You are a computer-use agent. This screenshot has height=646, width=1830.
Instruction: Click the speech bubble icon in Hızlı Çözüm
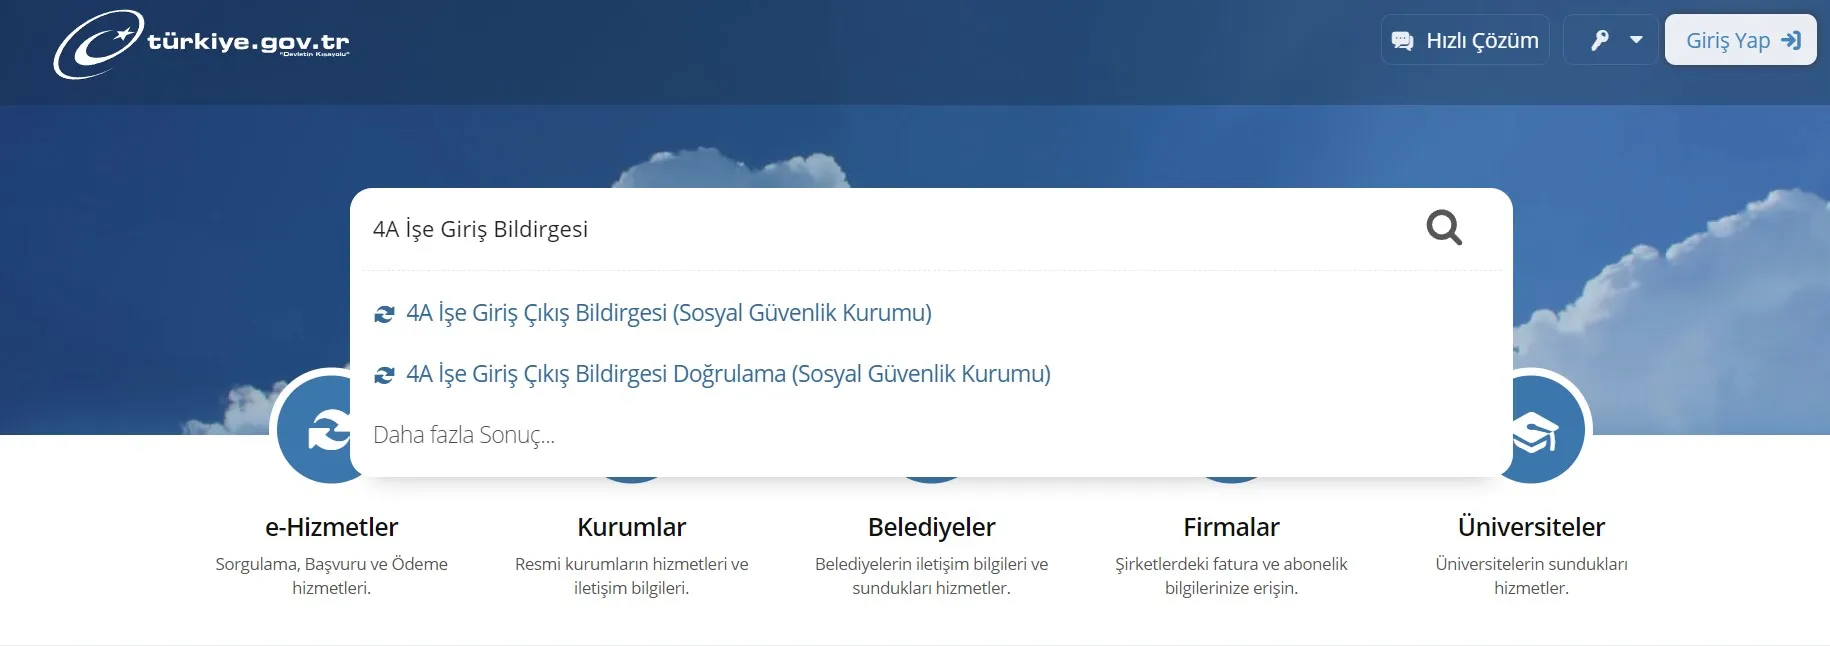pos(1403,41)
